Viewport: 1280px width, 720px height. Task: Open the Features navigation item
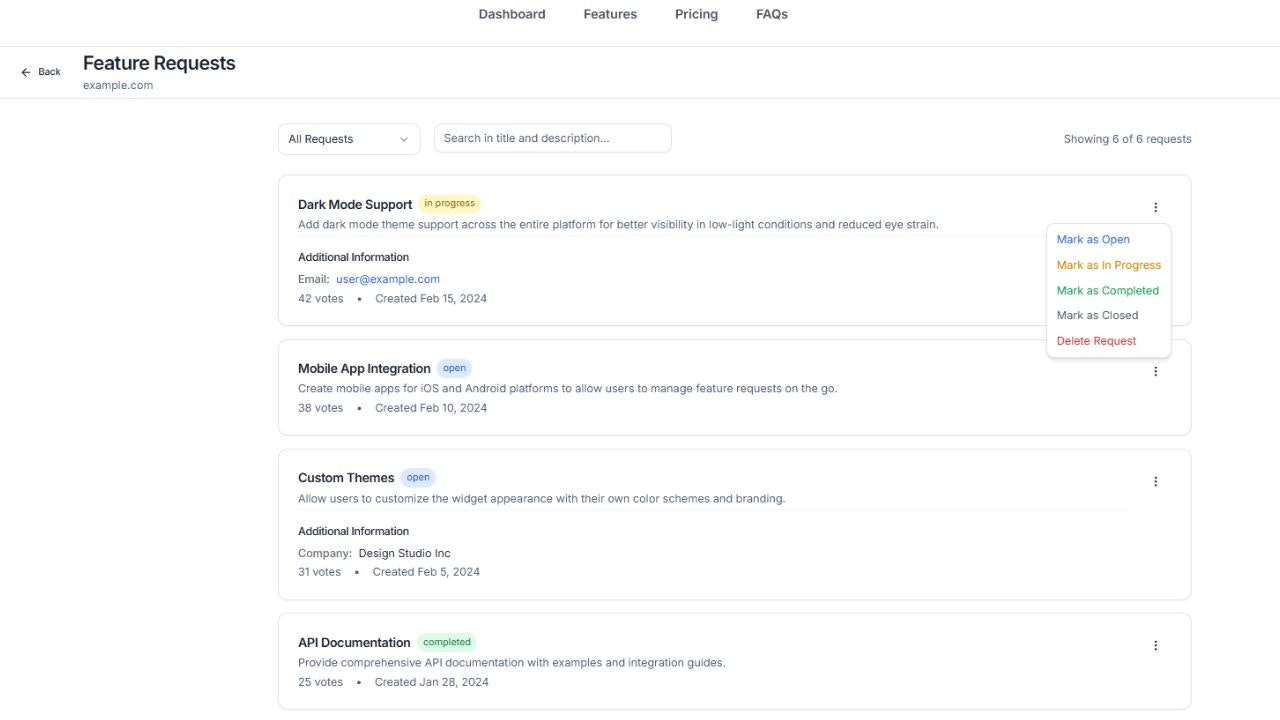point(610,14)
